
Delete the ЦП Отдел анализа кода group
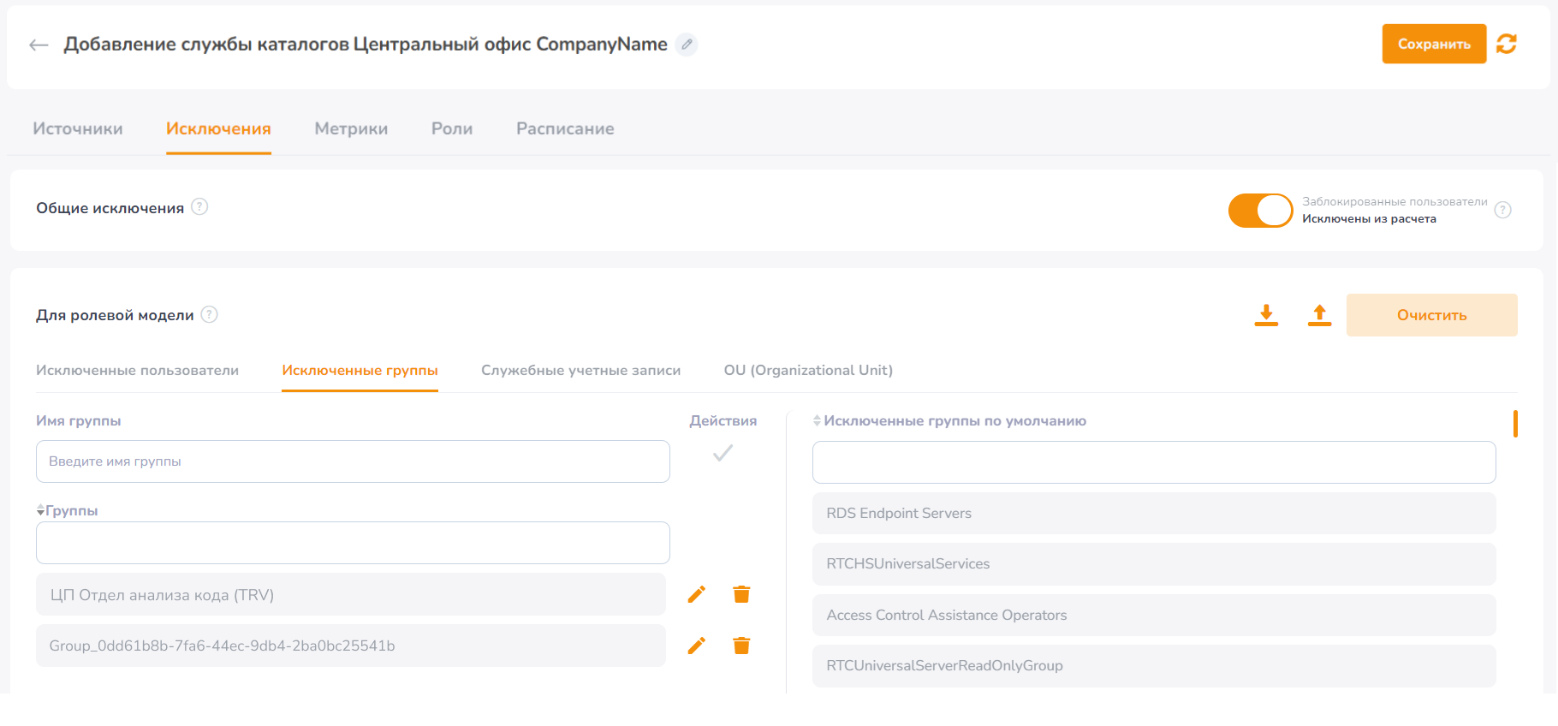click(x=741, y=594)
